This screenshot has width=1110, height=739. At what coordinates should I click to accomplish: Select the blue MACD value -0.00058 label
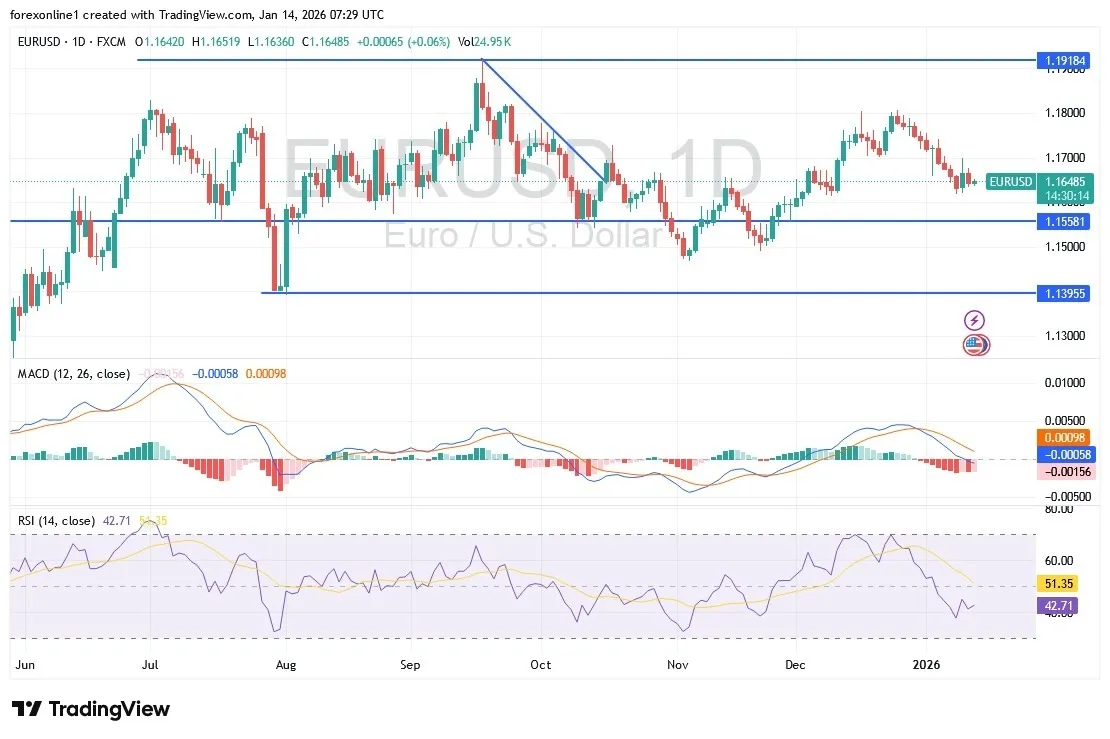1064,456
